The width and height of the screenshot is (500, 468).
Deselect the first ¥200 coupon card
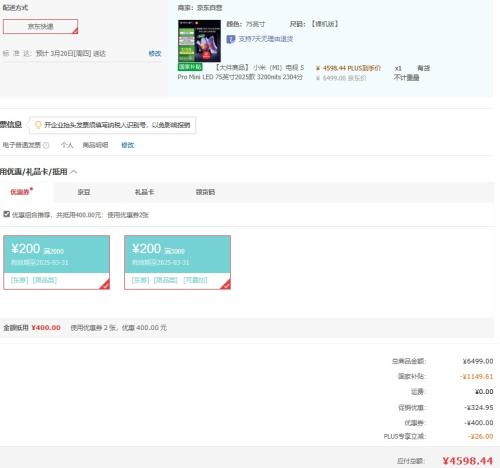point(56,262)
